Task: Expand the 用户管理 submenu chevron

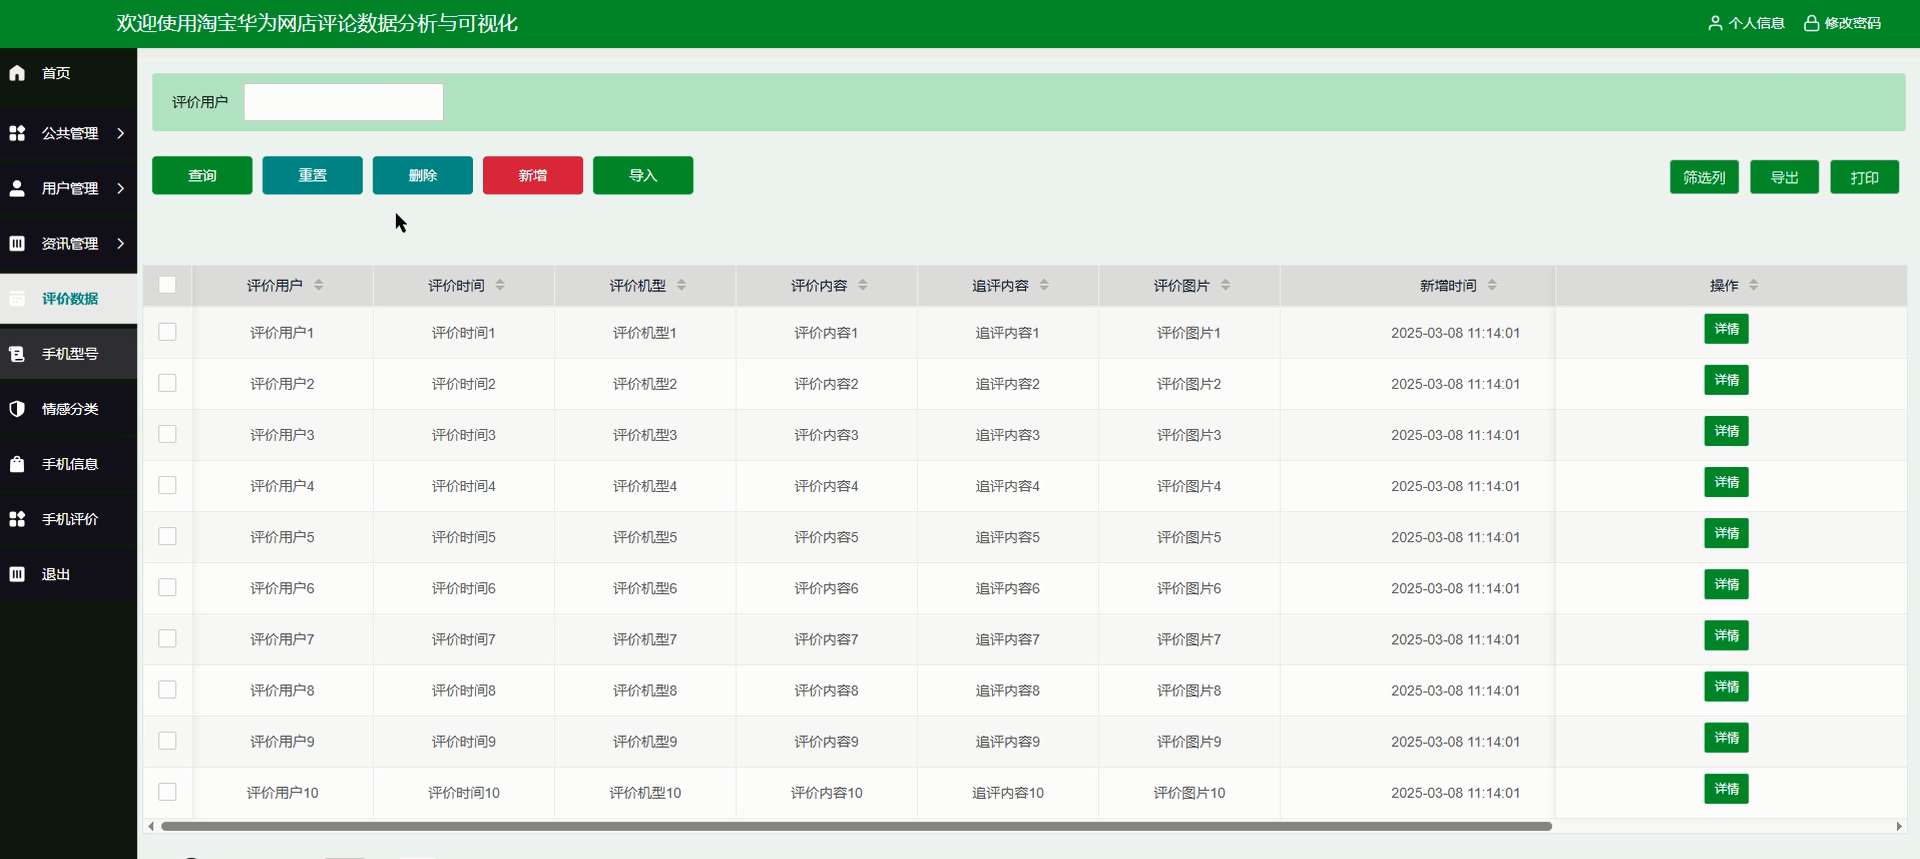Action: tap(120, 188)
